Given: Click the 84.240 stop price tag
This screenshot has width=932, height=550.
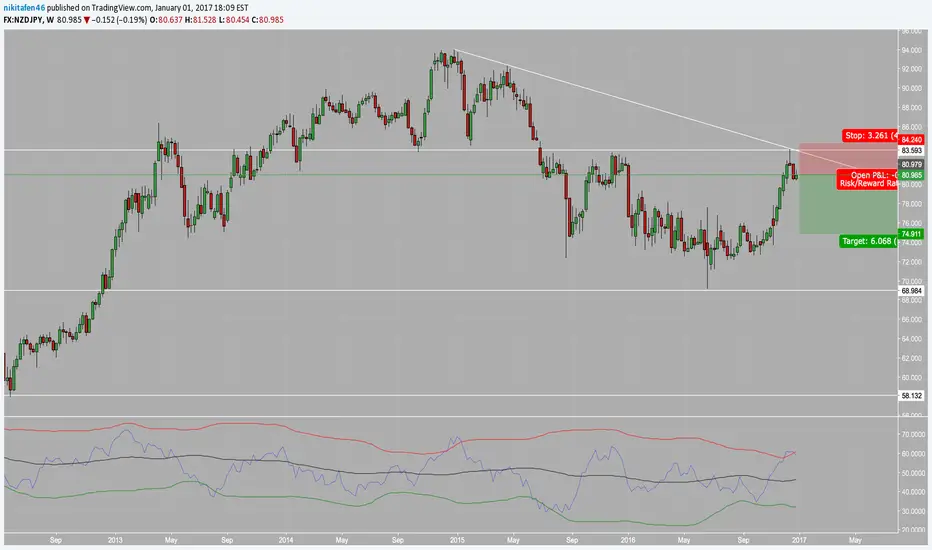Looking at the screenshot, I should [911, 140].
